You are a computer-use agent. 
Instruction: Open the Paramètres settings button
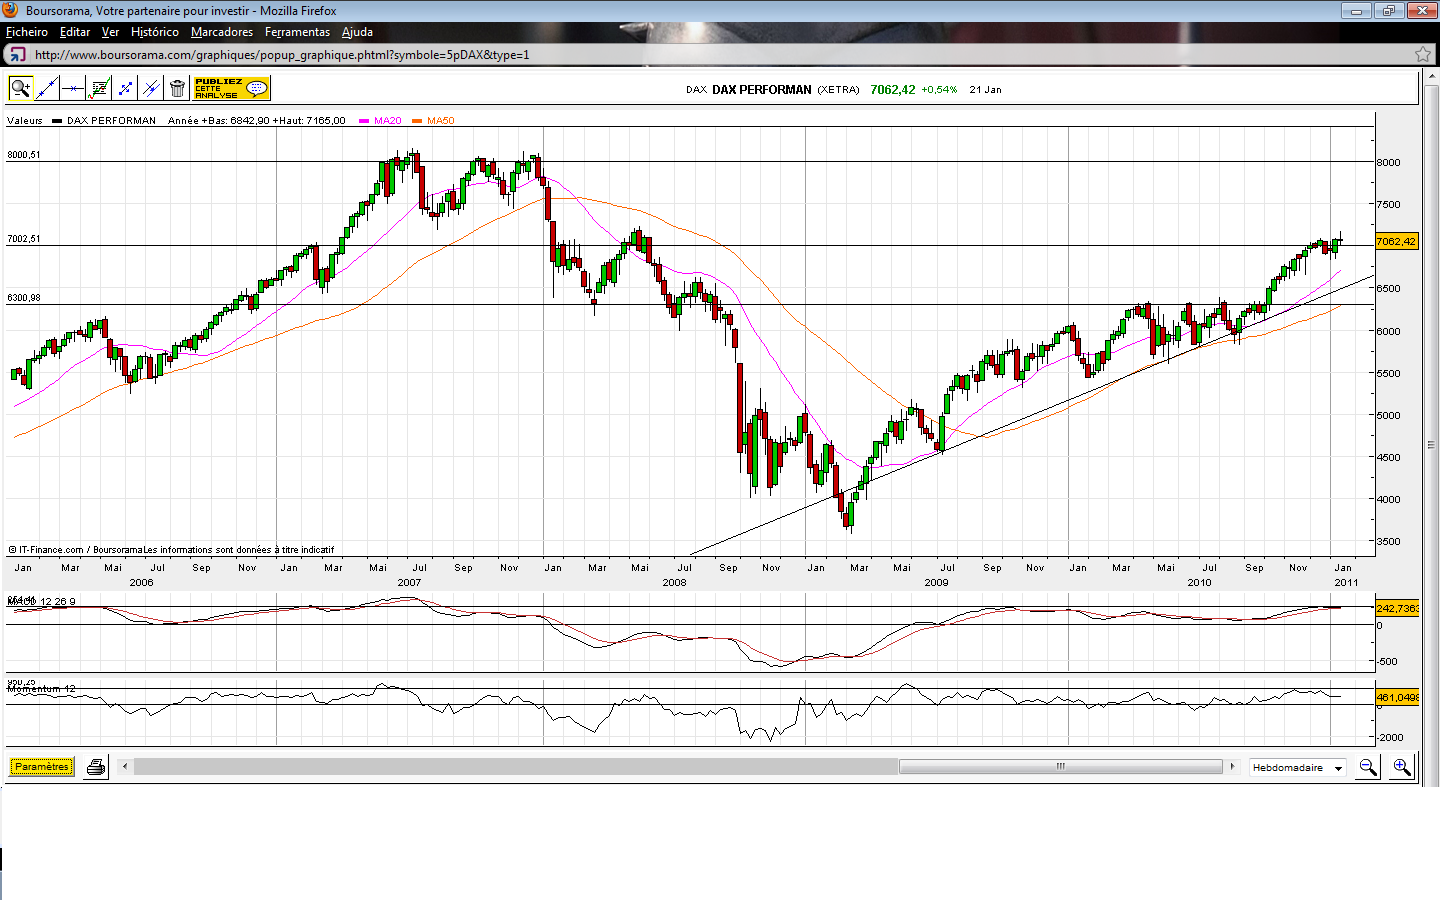41,767
